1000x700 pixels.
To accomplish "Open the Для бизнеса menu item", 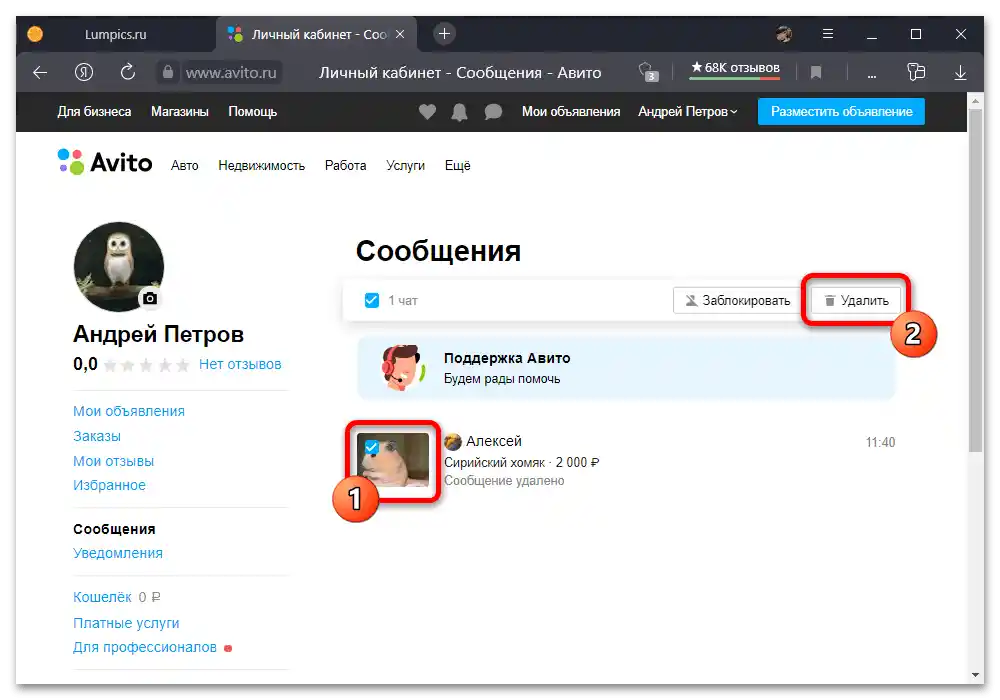I will coord(94,112).
